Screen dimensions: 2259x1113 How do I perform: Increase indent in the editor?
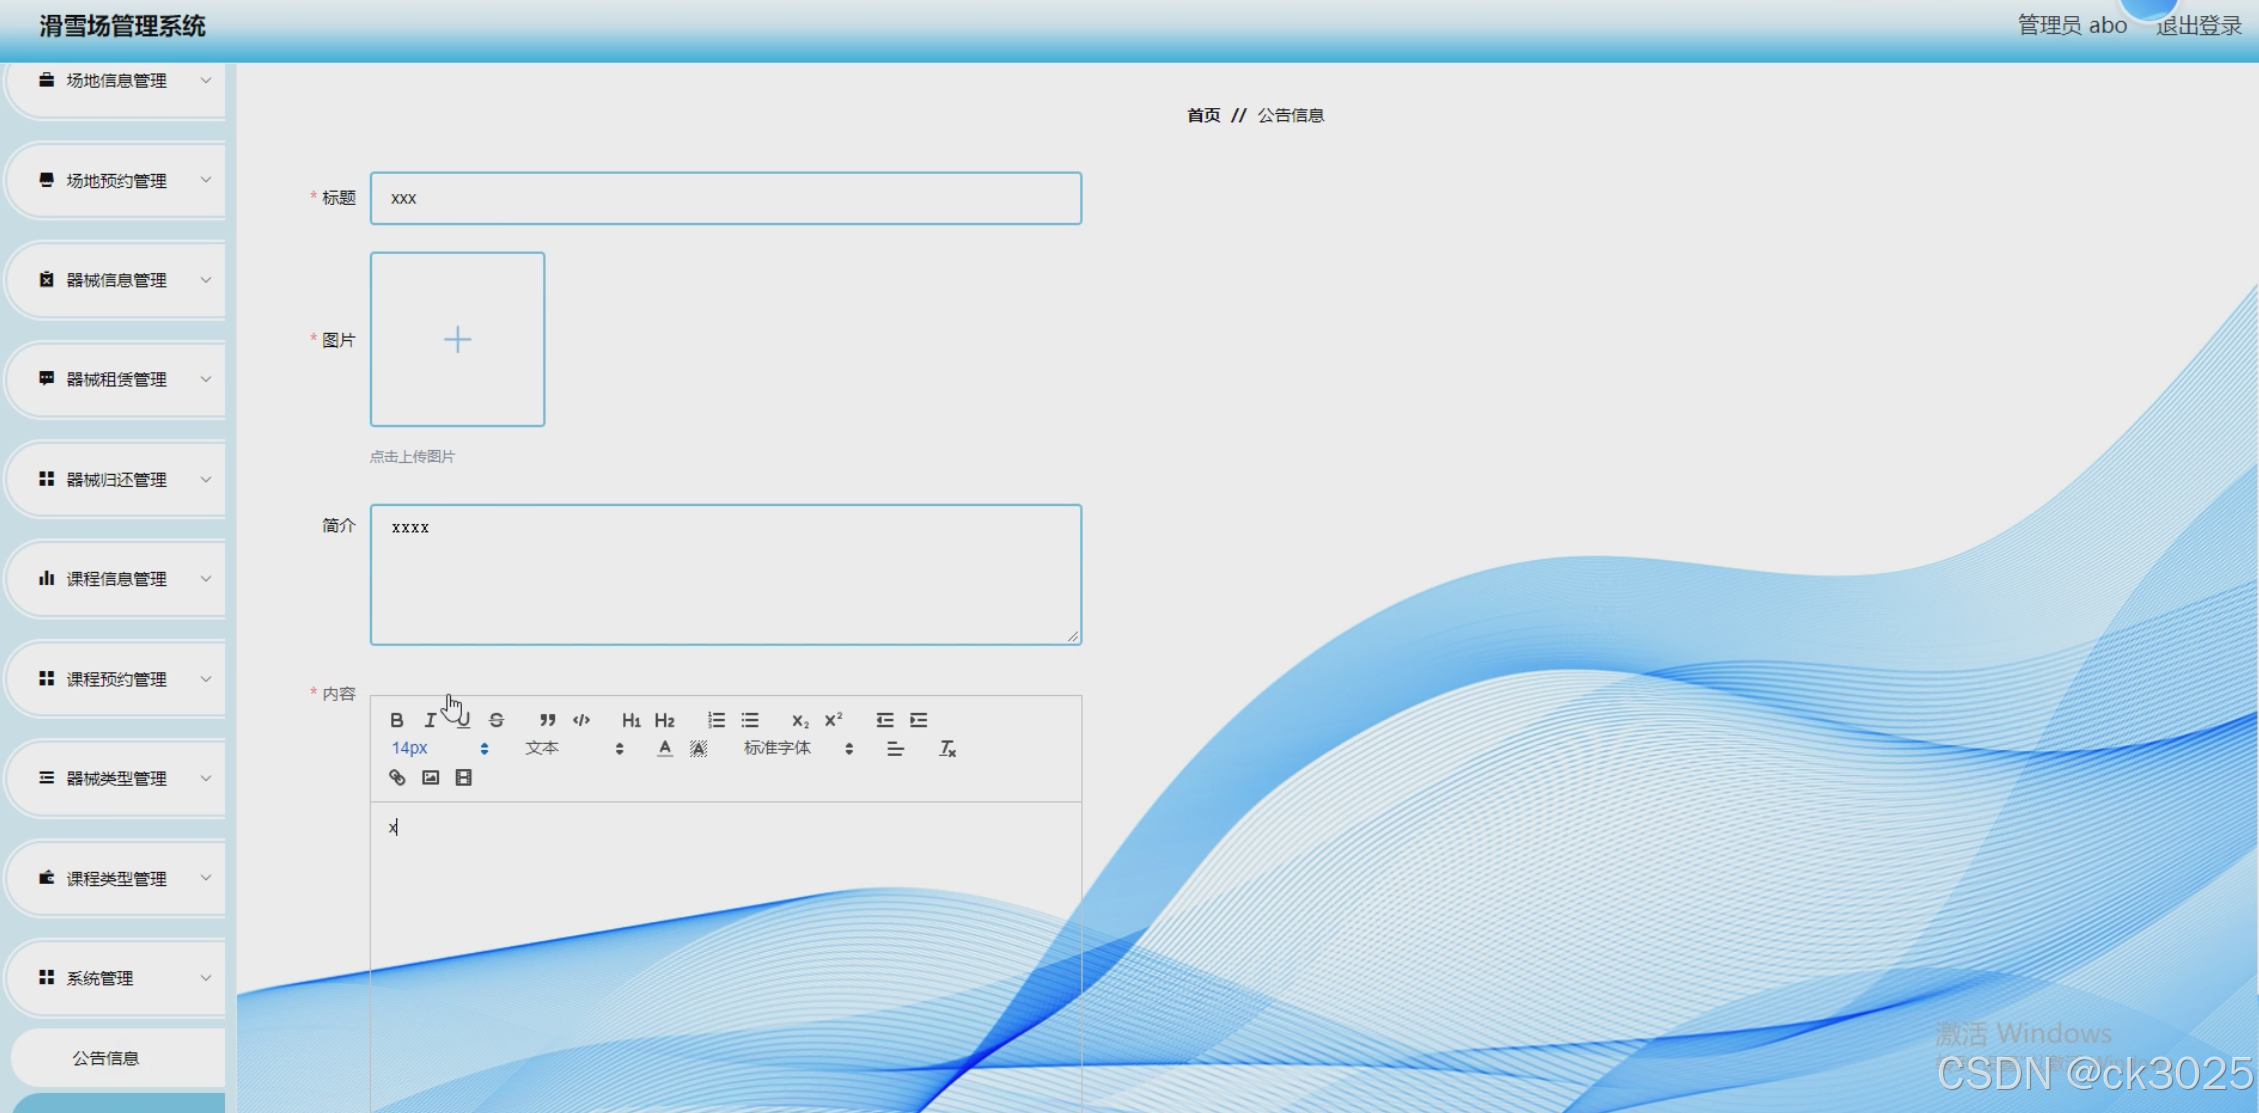[x=919, y=720]
